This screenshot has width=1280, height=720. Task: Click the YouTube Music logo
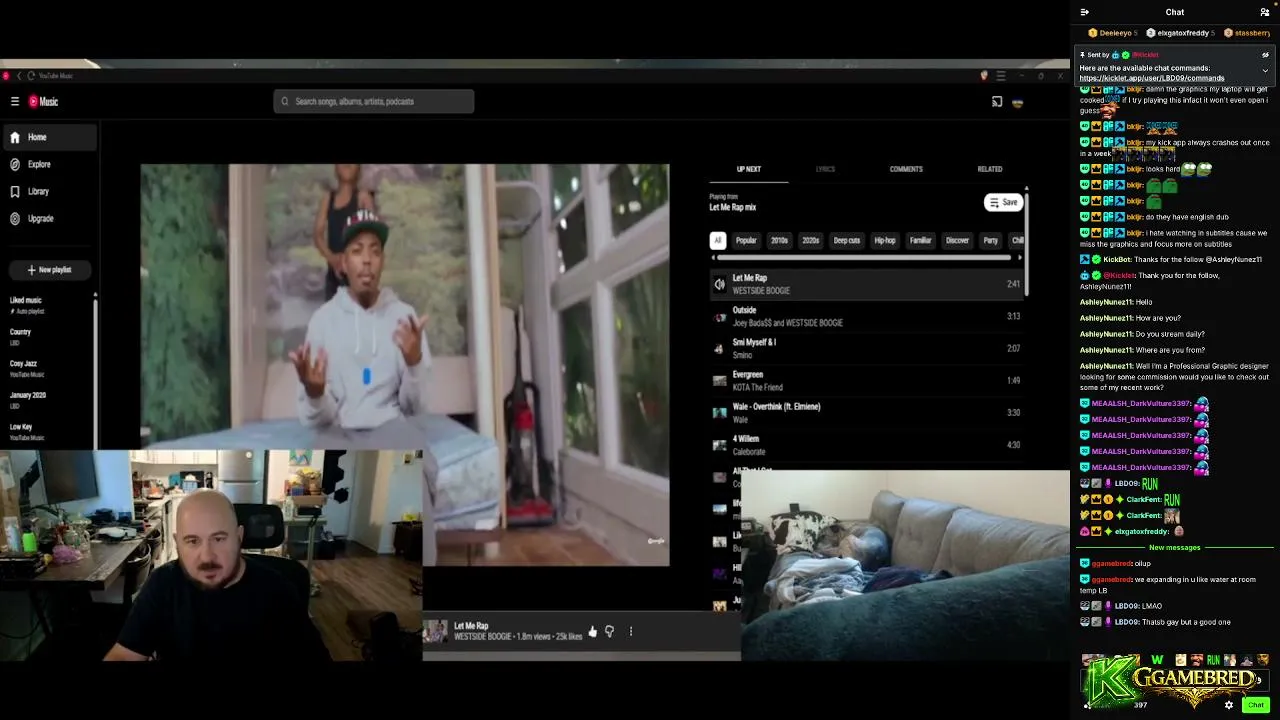point(43,101)
